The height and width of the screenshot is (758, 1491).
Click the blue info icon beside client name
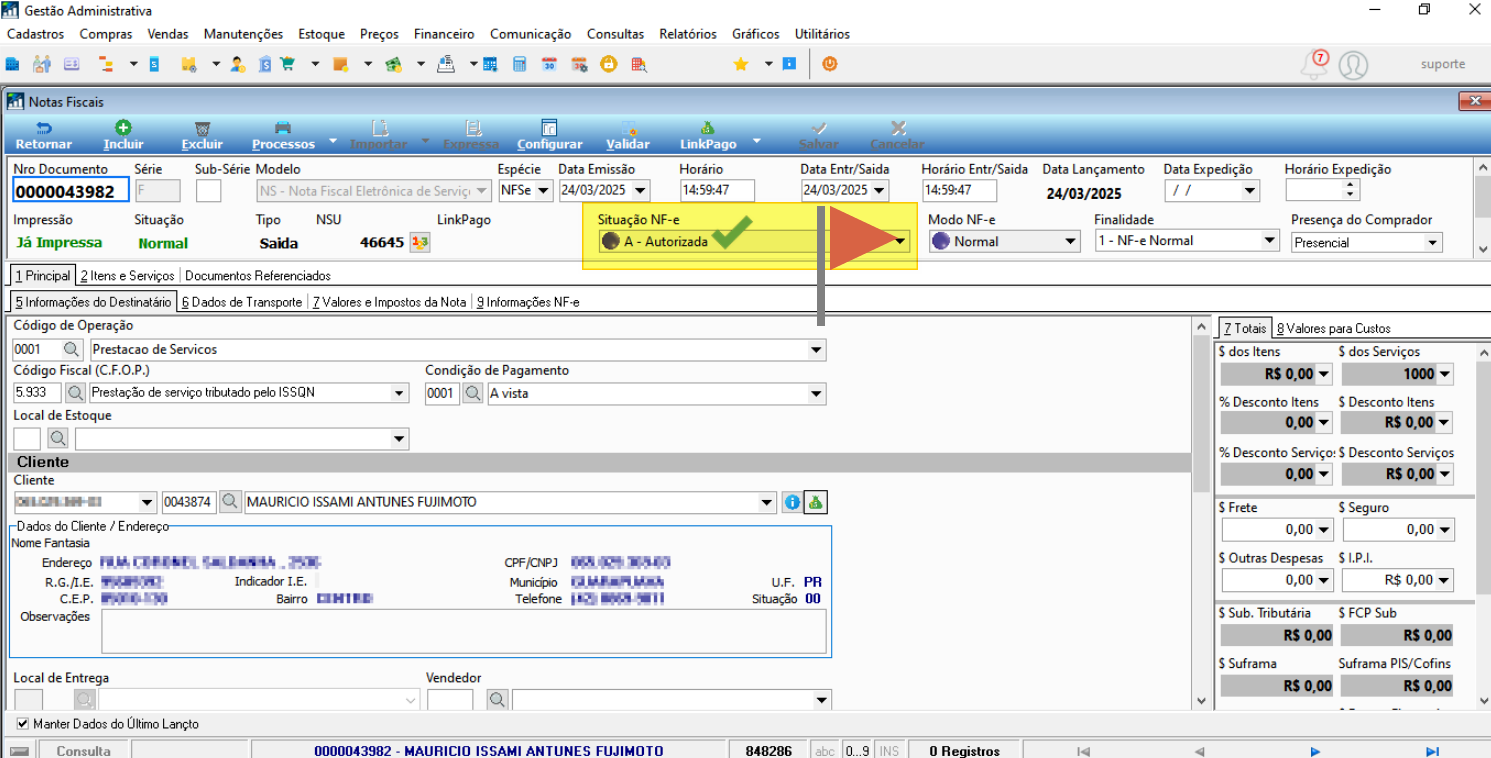coord(793,502)
